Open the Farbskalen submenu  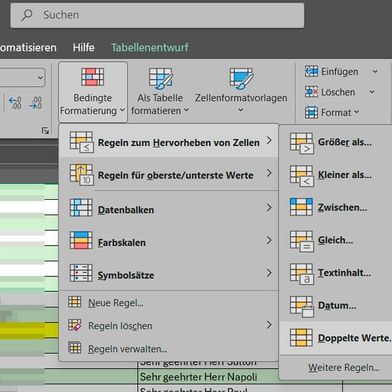[x=169, y=241]
